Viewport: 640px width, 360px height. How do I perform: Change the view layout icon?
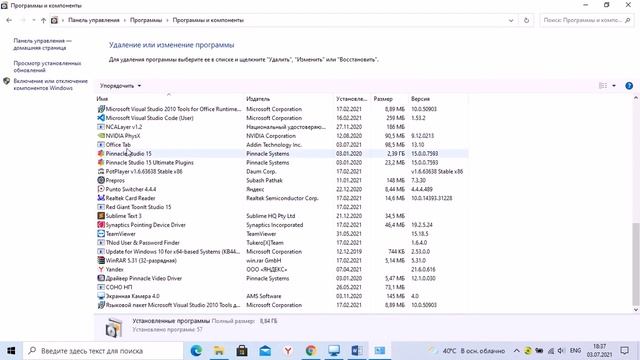(602, 86)
